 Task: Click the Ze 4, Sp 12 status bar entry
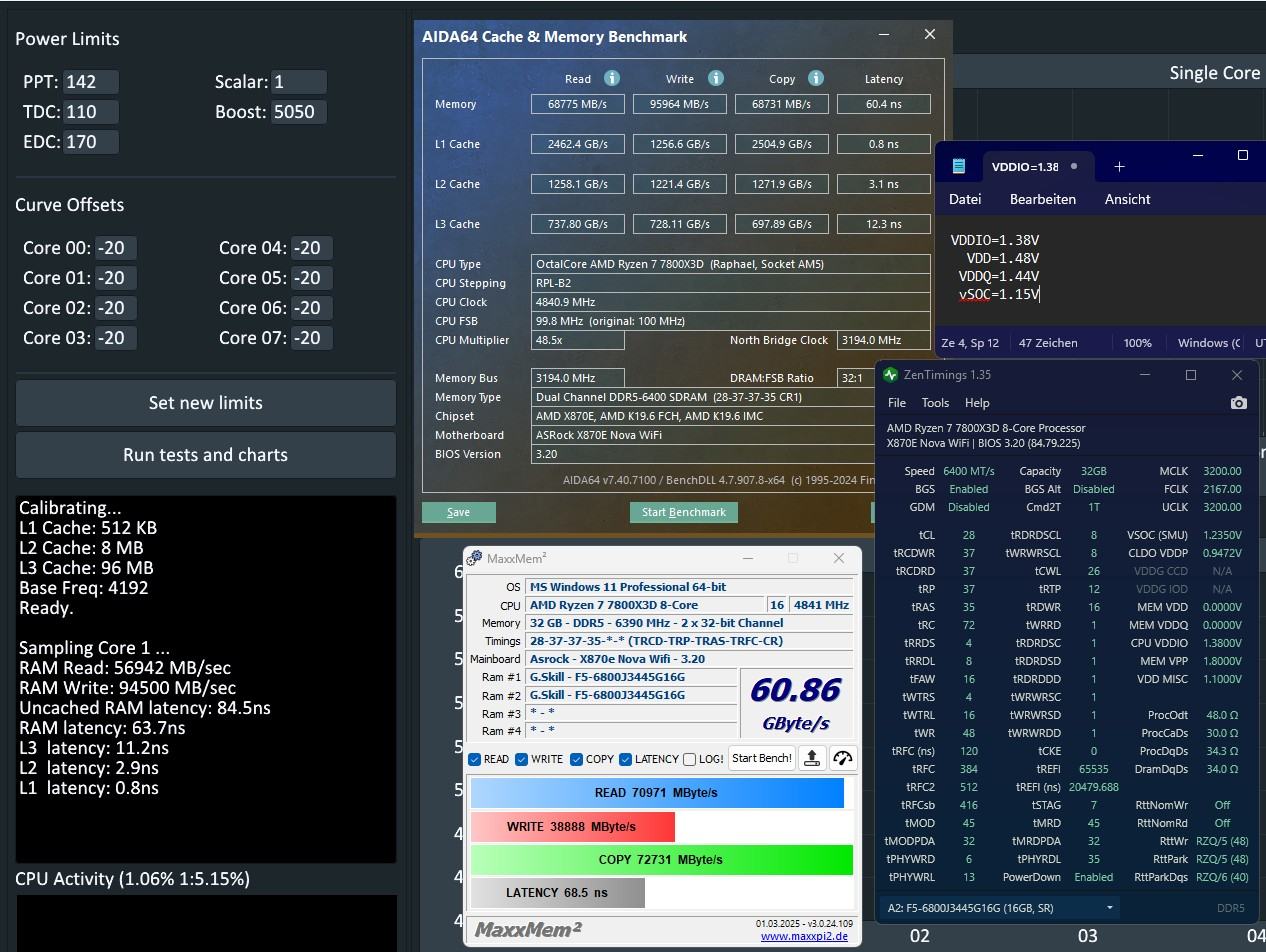click(x=970, y=343)
